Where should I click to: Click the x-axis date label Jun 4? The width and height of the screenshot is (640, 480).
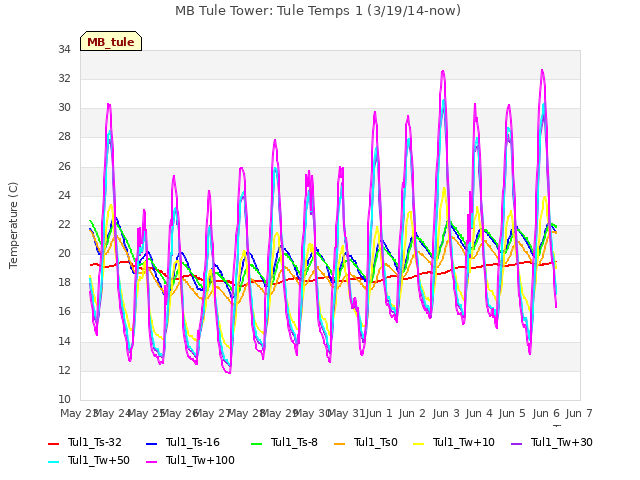pyautogui.click(x=479, y=413)
